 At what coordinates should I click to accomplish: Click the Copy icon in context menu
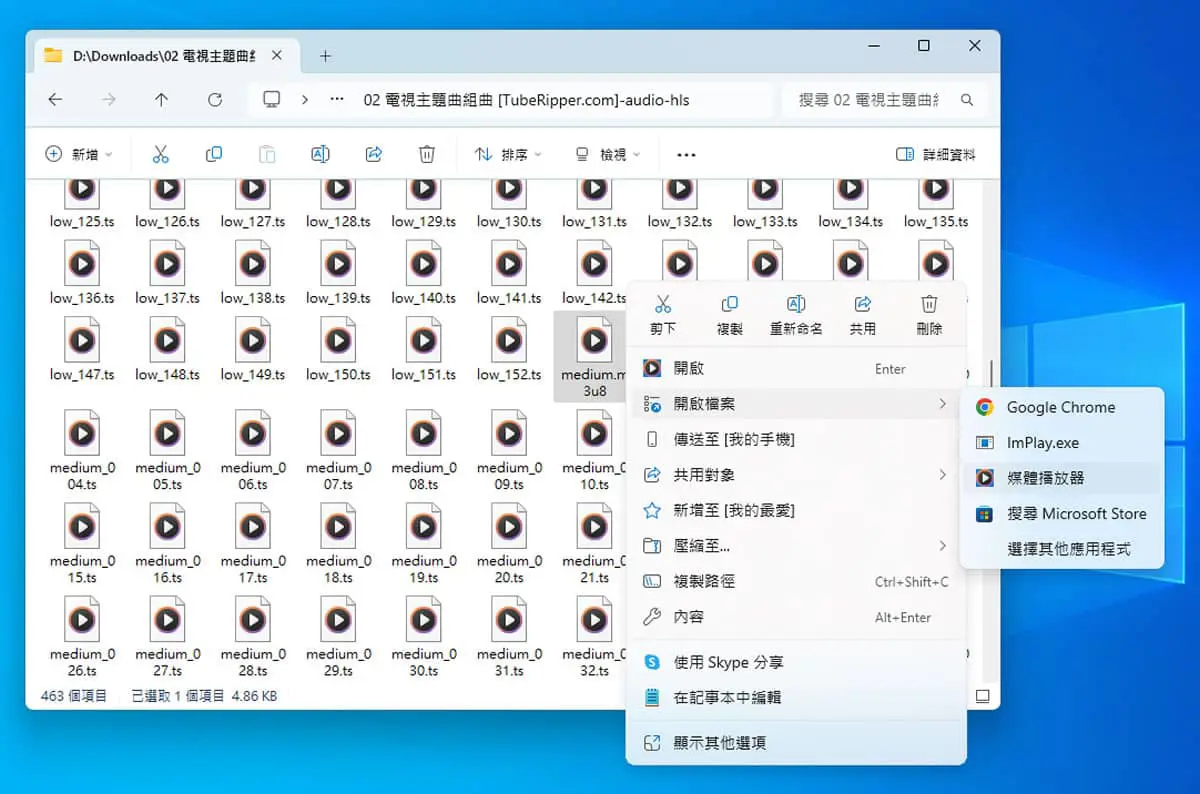pos(729,304)
